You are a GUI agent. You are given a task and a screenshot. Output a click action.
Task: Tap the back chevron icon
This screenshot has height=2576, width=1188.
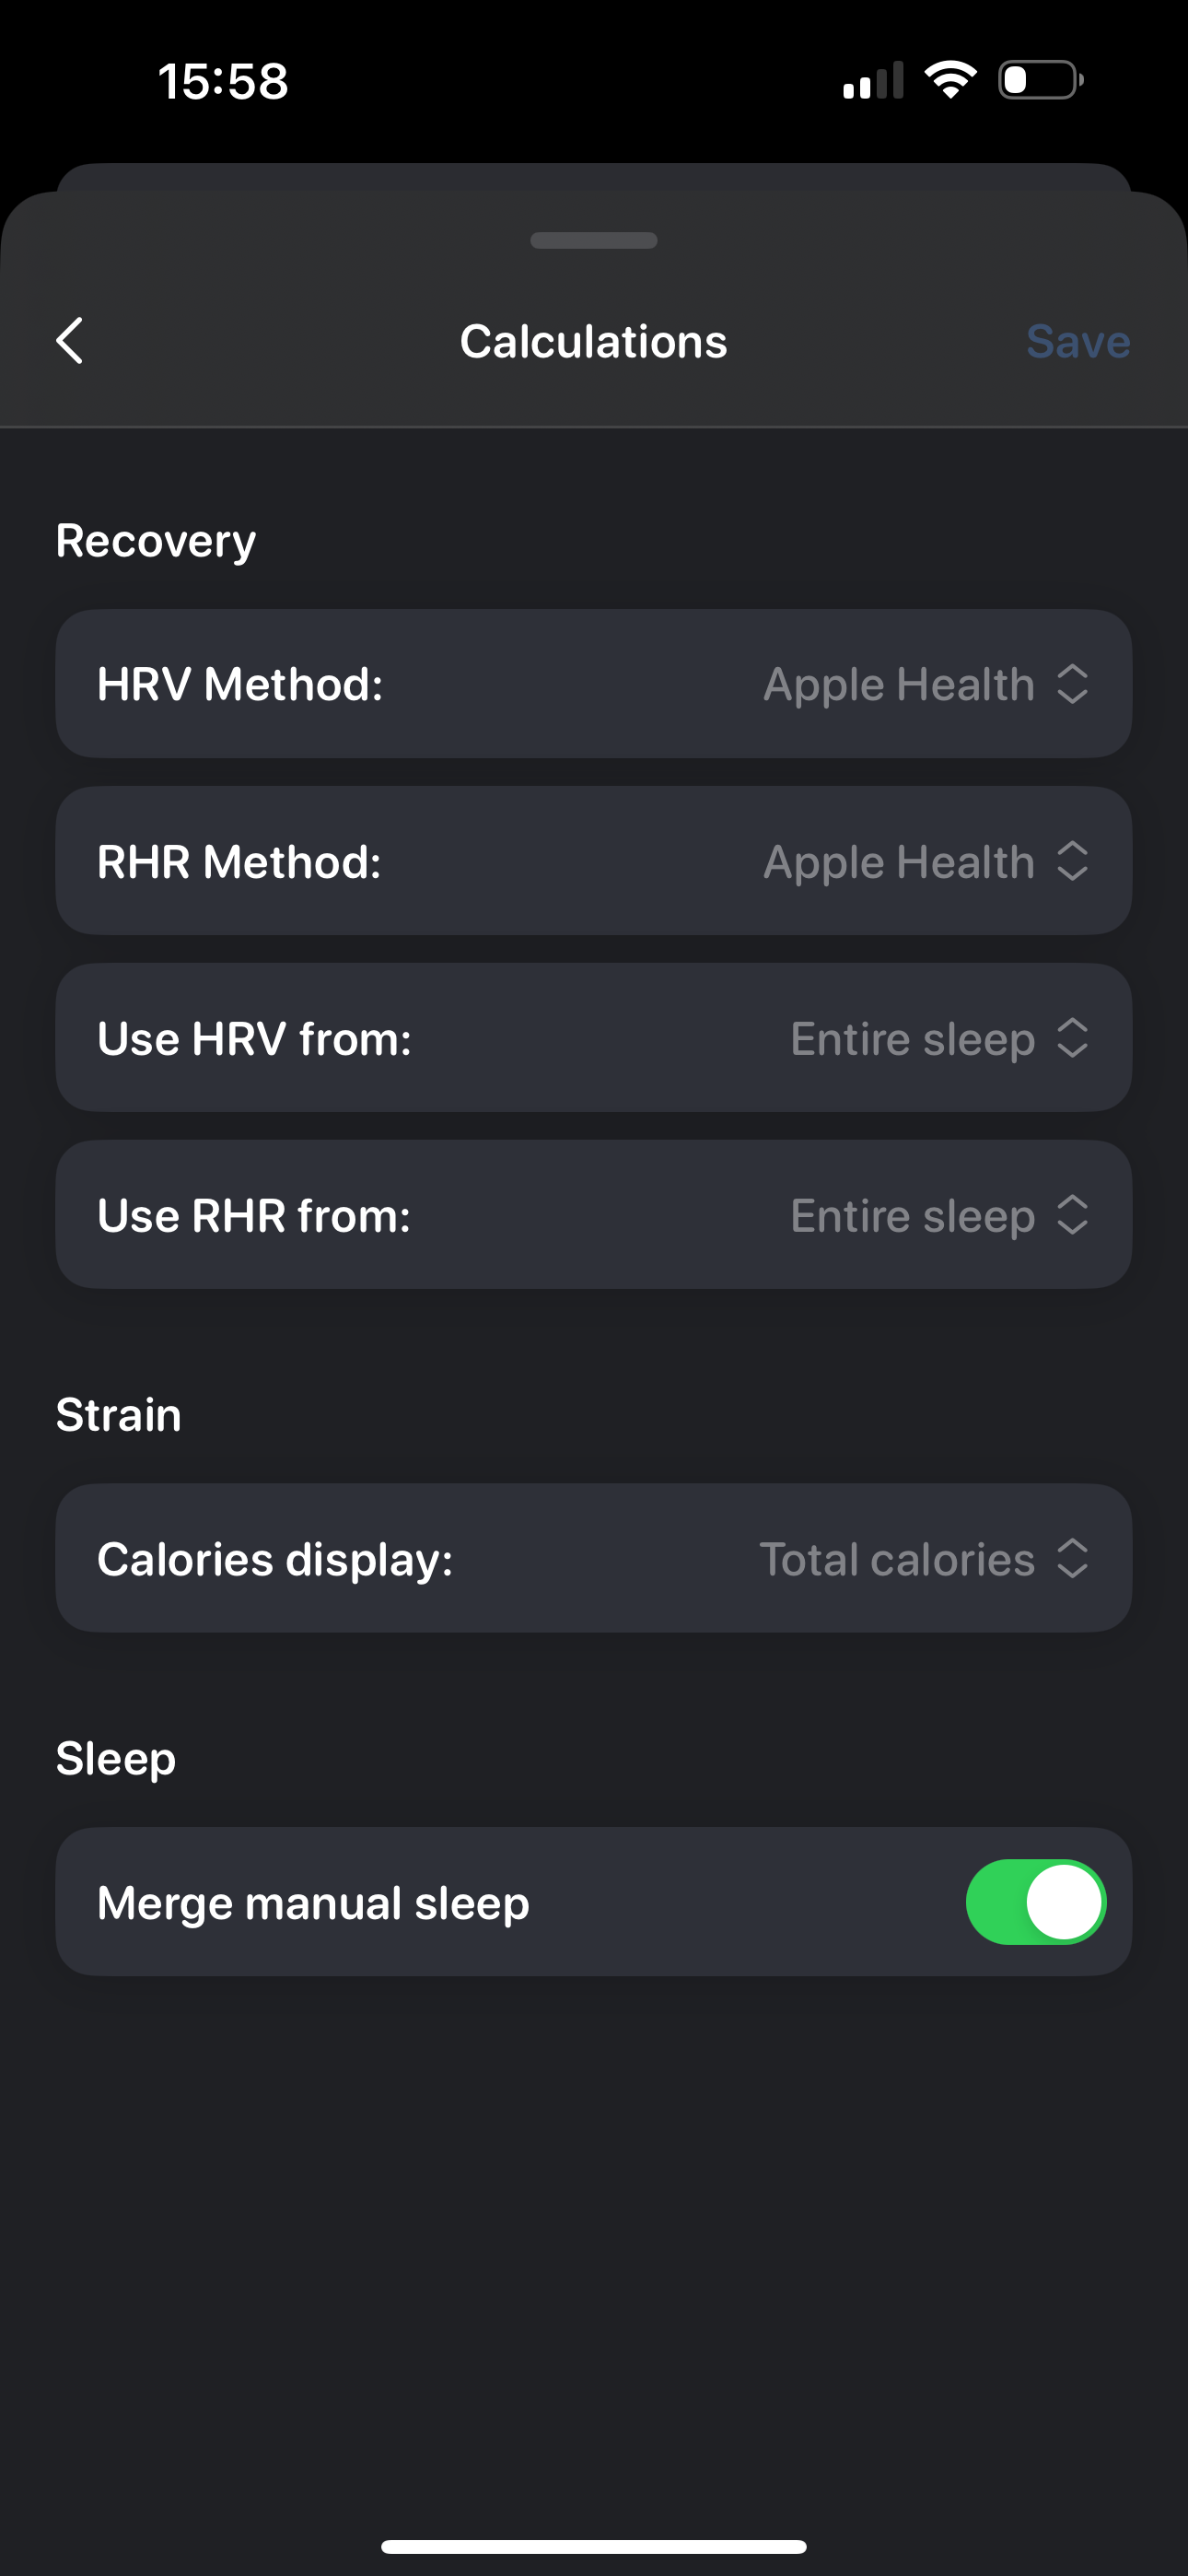pyautogui.click(x=70, y=341)
